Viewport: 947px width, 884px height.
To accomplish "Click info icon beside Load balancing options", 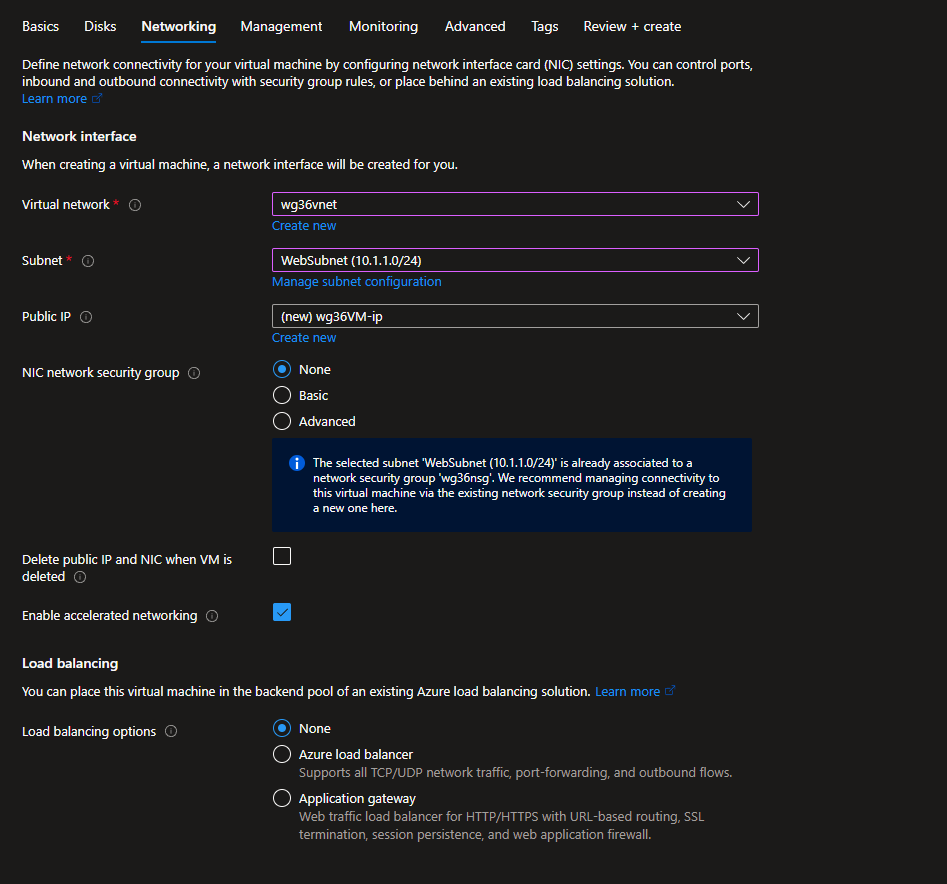I will (x=171, y=732).
